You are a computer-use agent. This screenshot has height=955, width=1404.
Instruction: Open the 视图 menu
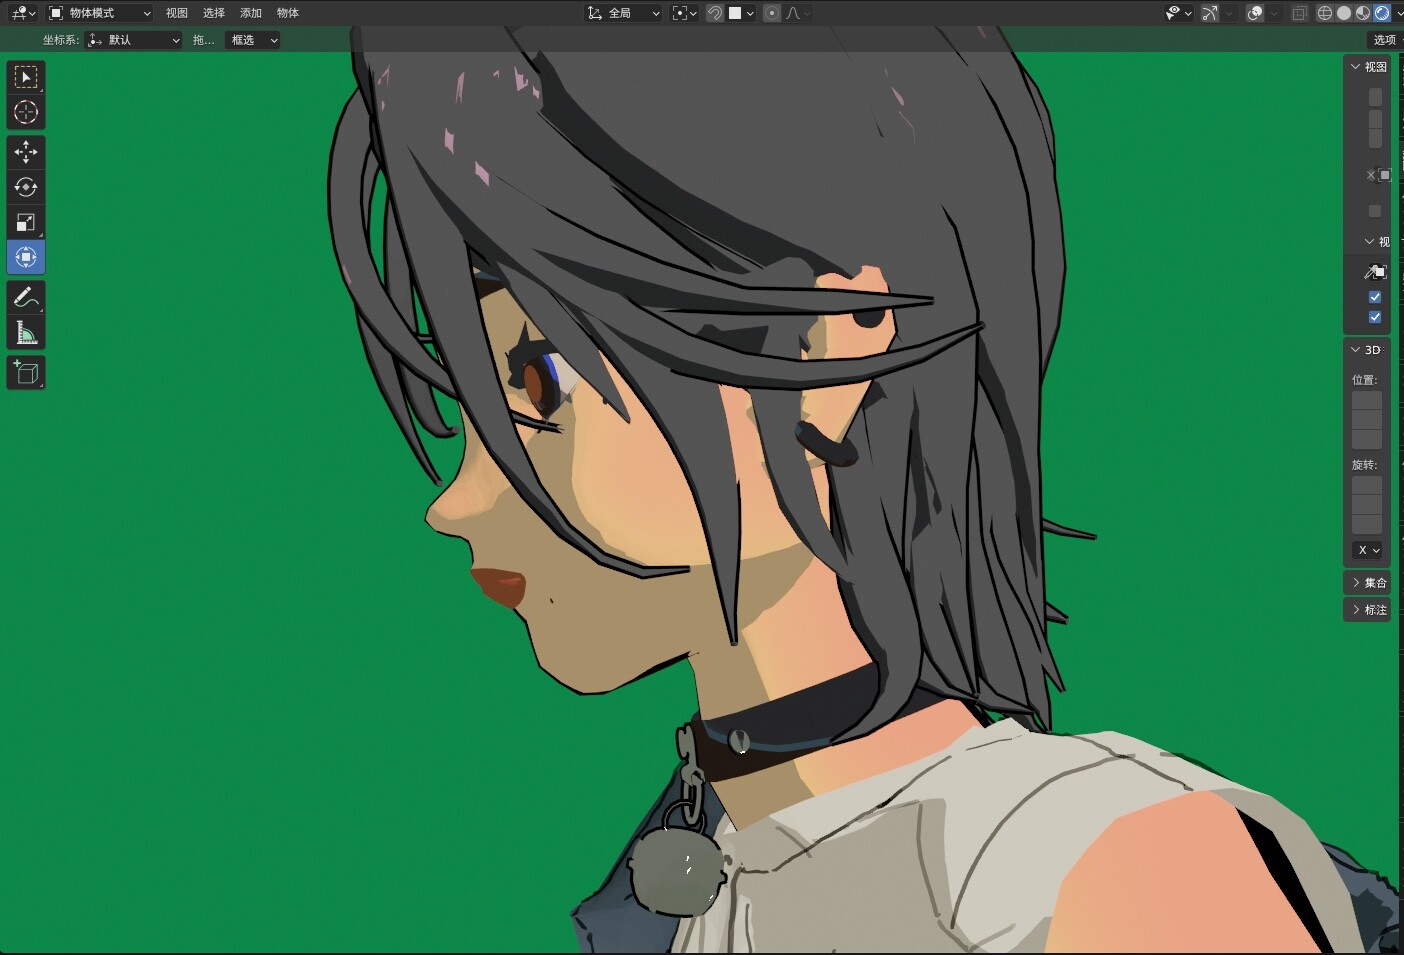177,13
